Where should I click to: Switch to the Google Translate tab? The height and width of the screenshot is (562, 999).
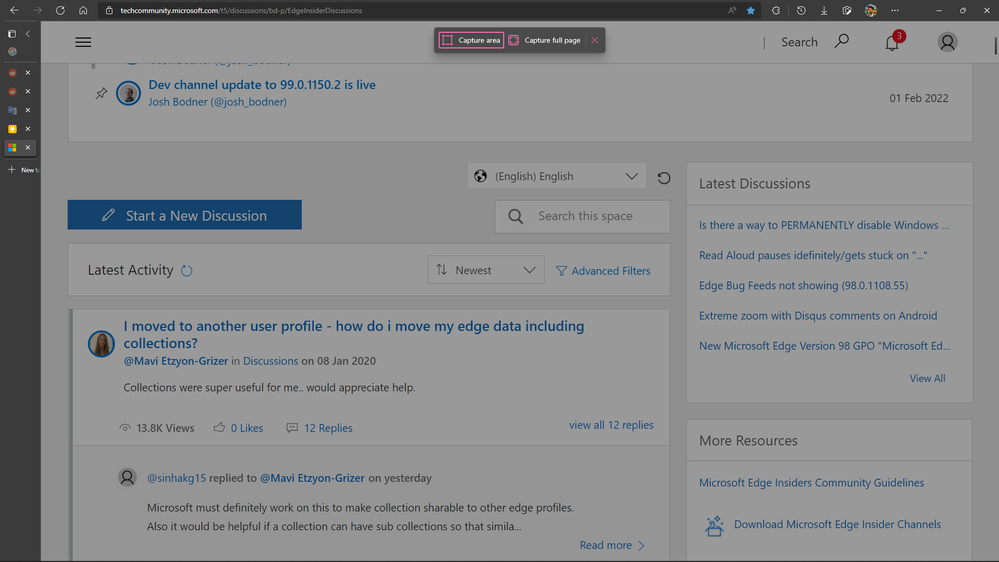click(x=12, y=110)
